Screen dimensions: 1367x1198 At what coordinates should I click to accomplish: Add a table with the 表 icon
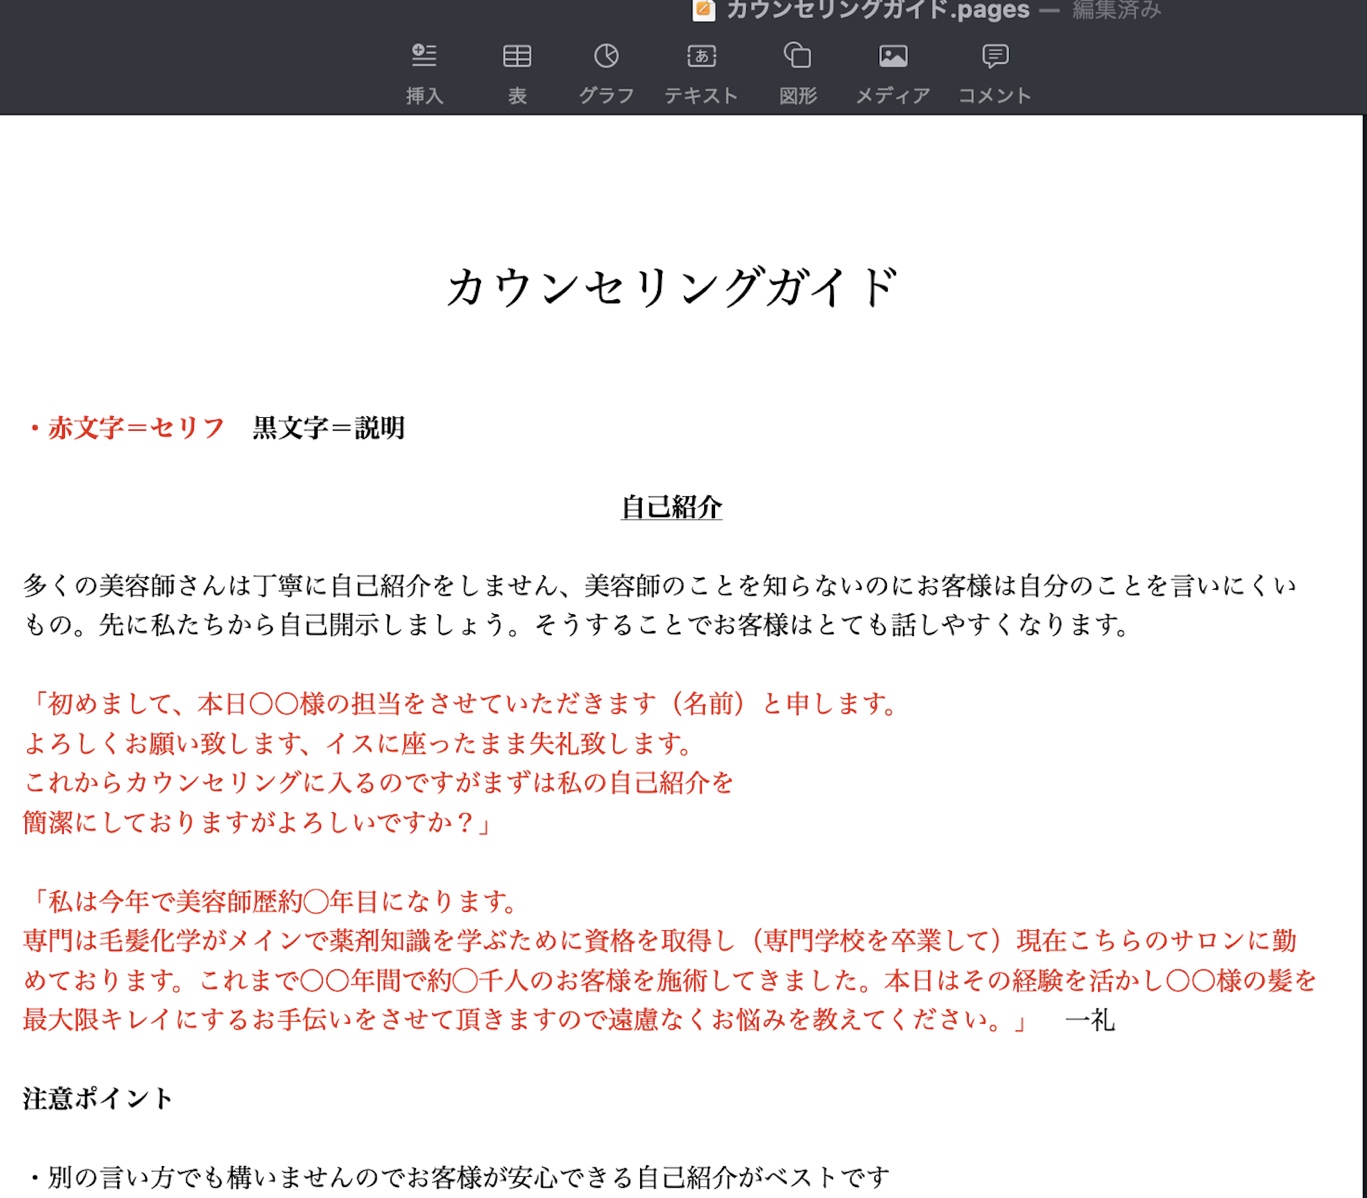click(517, 73)
